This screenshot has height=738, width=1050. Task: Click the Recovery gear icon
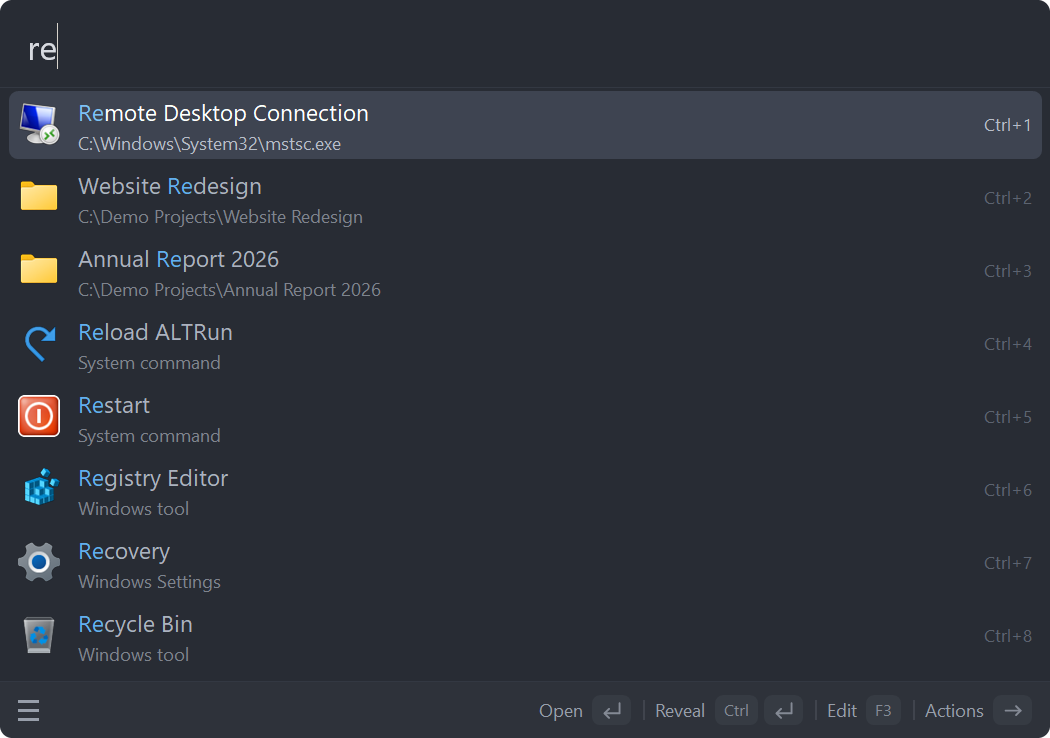39,562
